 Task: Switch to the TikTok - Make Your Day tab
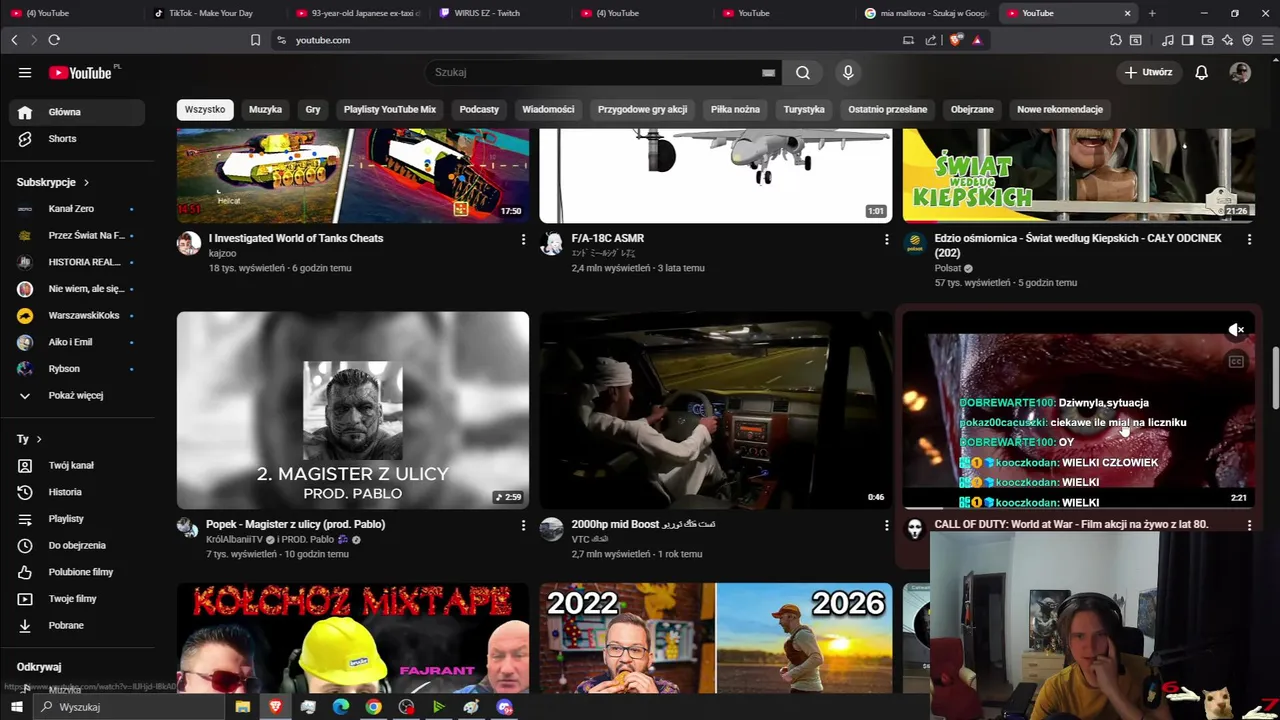210,13
